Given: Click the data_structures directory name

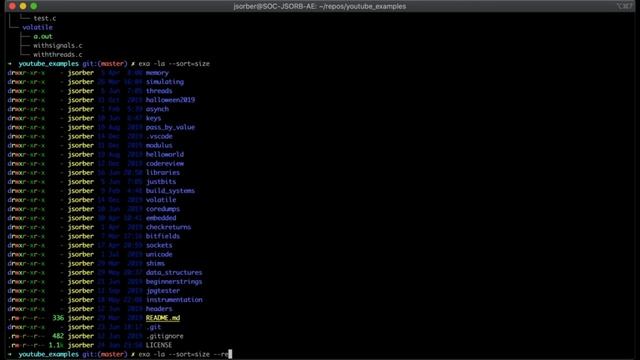Looking at the screenshot, I should (x=174, y=272).
